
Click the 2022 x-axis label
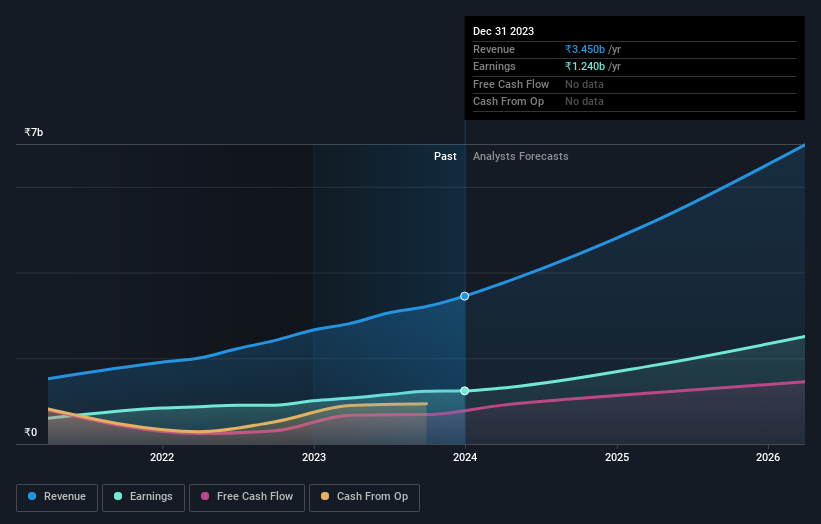coord(162,457)
